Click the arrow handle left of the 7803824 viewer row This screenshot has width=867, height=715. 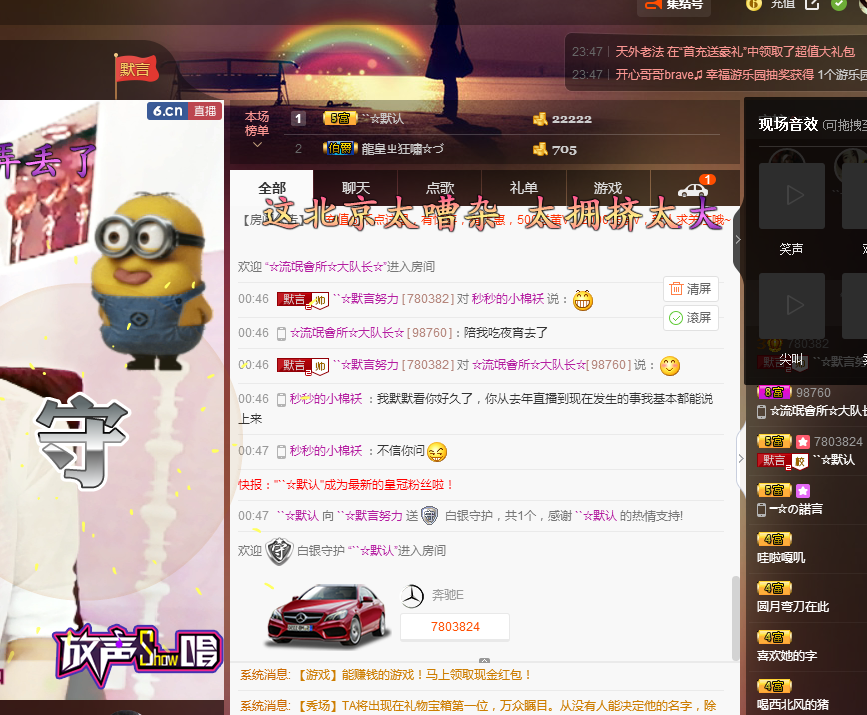coord(741,458)
